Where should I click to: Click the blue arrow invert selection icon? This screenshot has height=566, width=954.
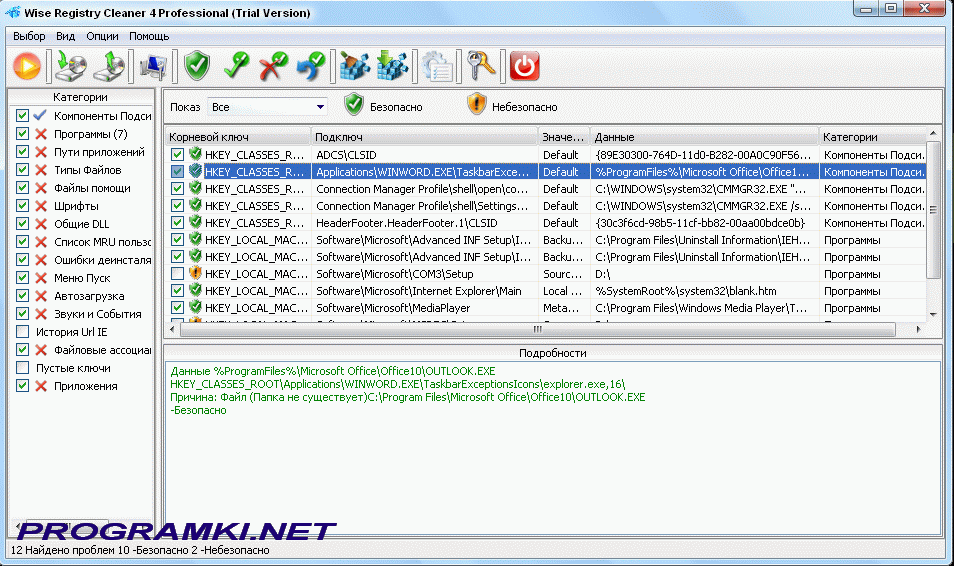click(x=311, y=66)
